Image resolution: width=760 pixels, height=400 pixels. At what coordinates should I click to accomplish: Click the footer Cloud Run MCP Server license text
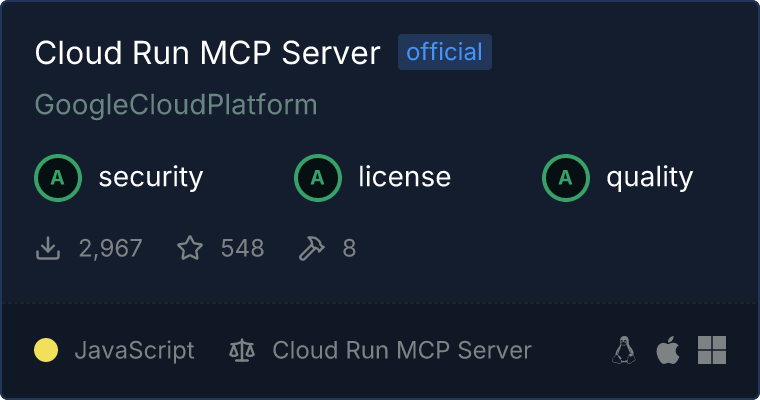pyautogui.click(x=402, y=350)
